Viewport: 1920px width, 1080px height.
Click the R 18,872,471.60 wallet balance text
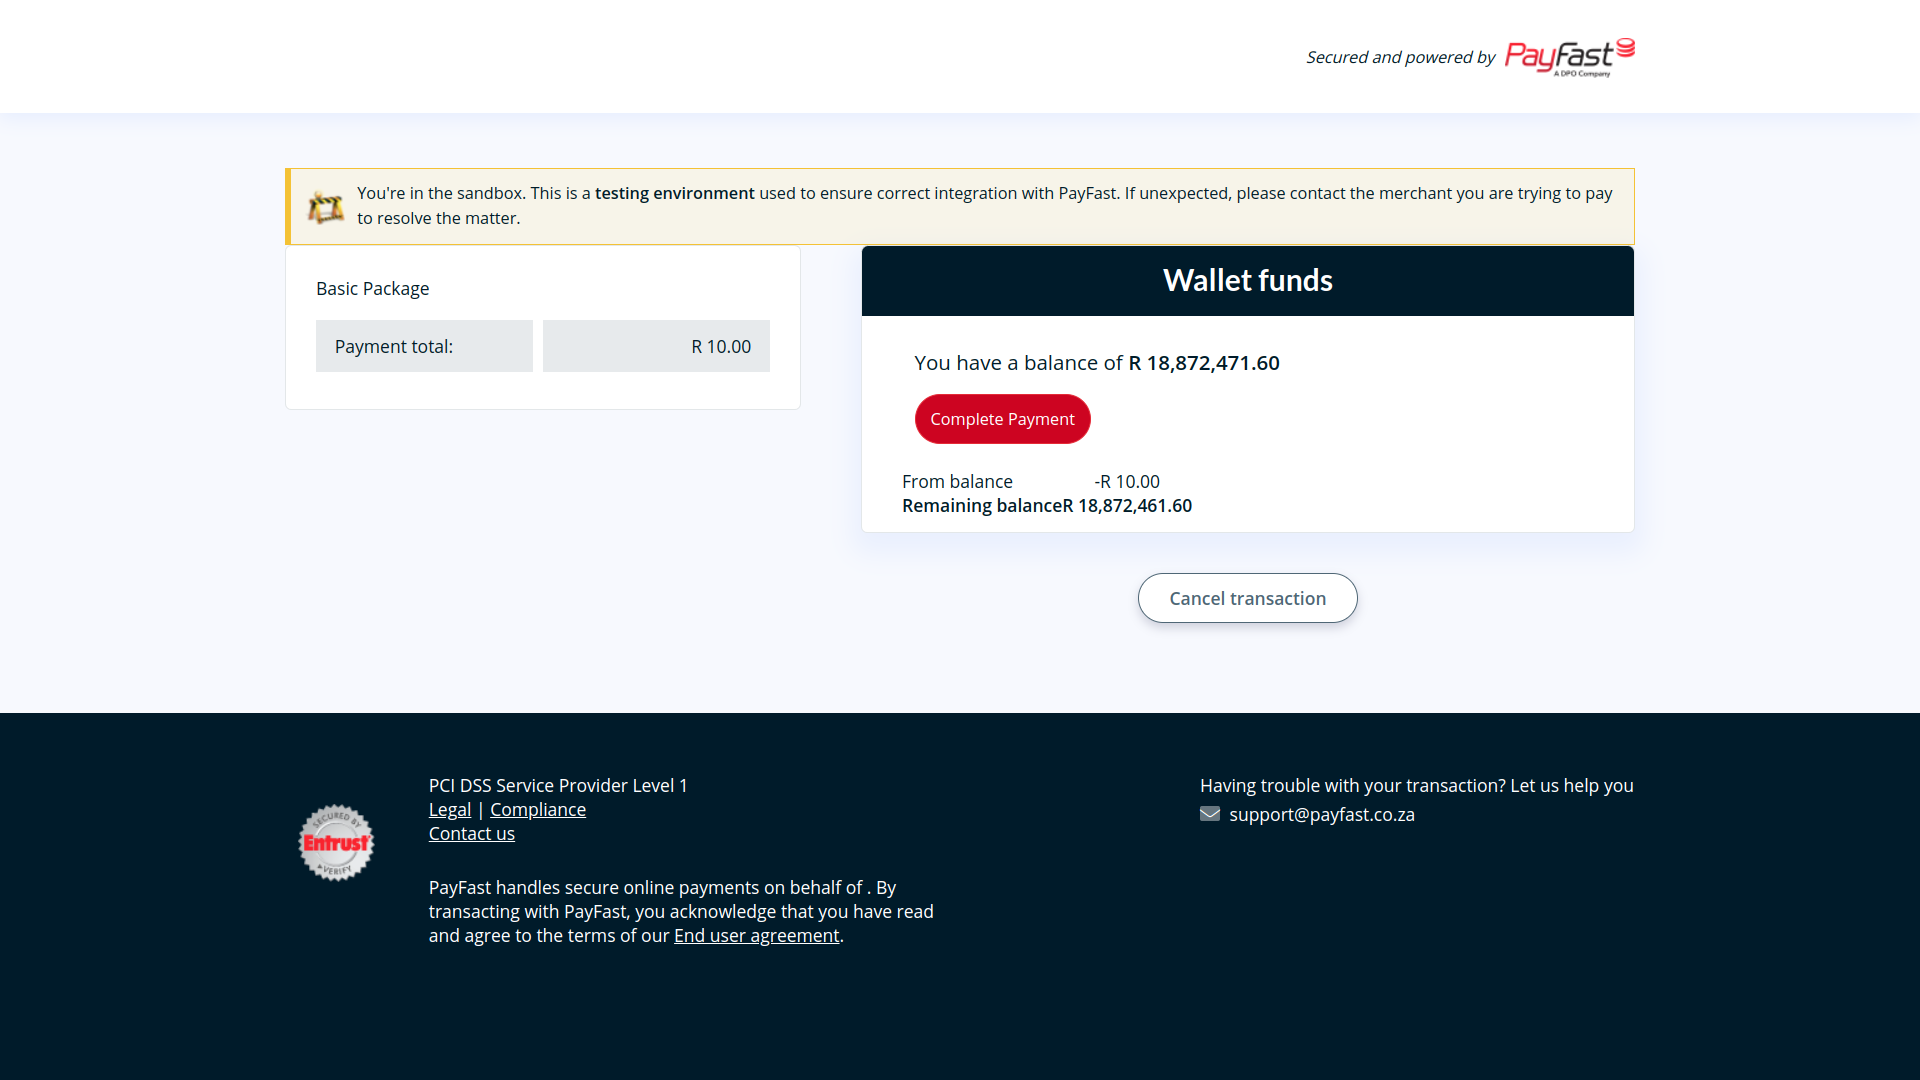coord(1203,363)
